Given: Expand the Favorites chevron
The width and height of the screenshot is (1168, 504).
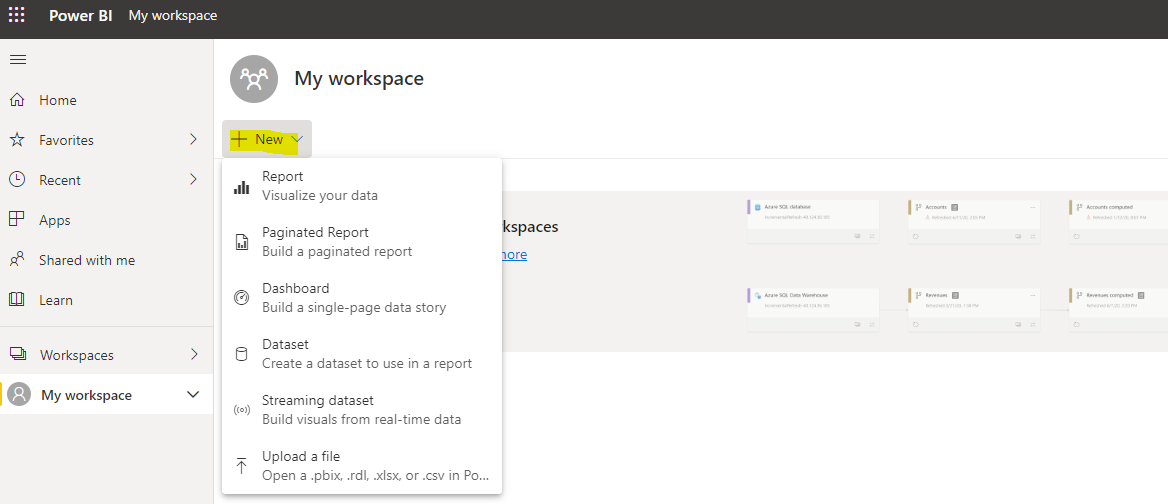Looking at the screenshot, I should (193, 140).
